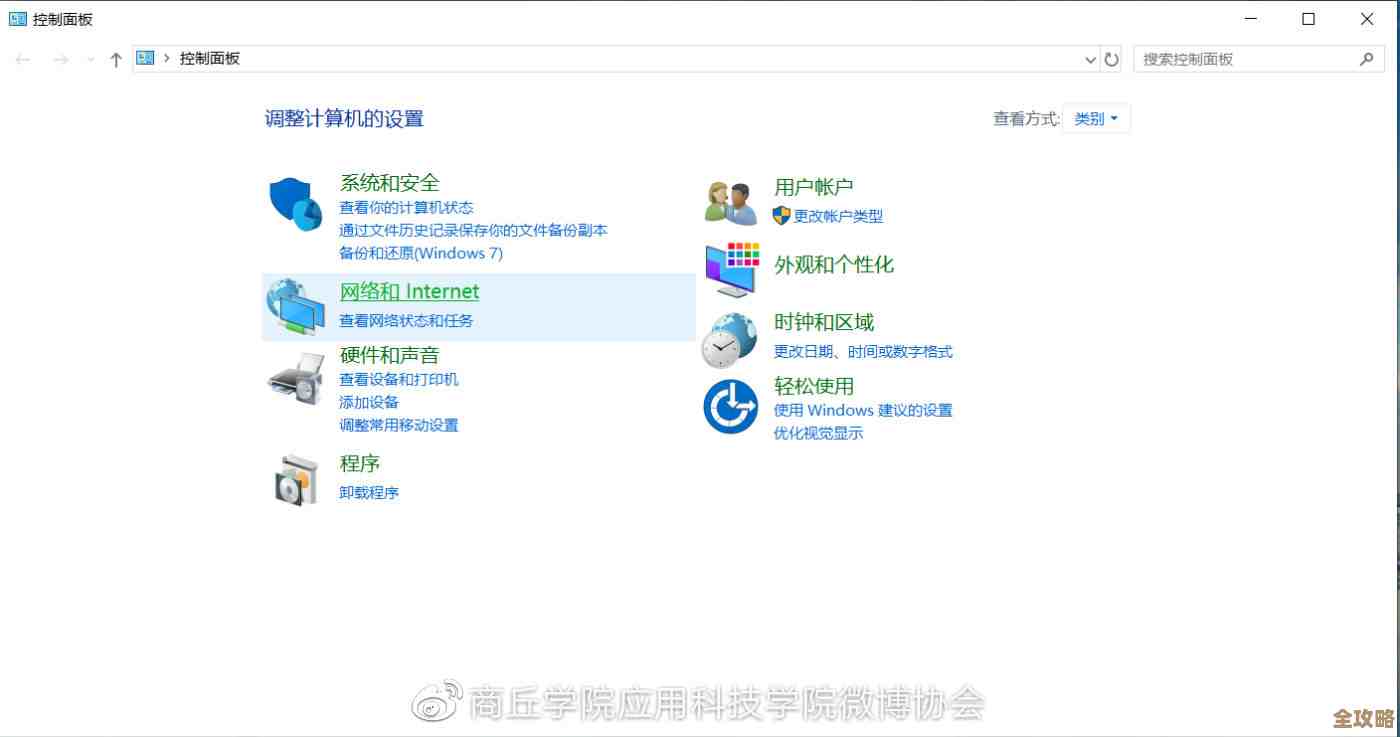Click the Control Panel icon in address bar

coord(145,58)
